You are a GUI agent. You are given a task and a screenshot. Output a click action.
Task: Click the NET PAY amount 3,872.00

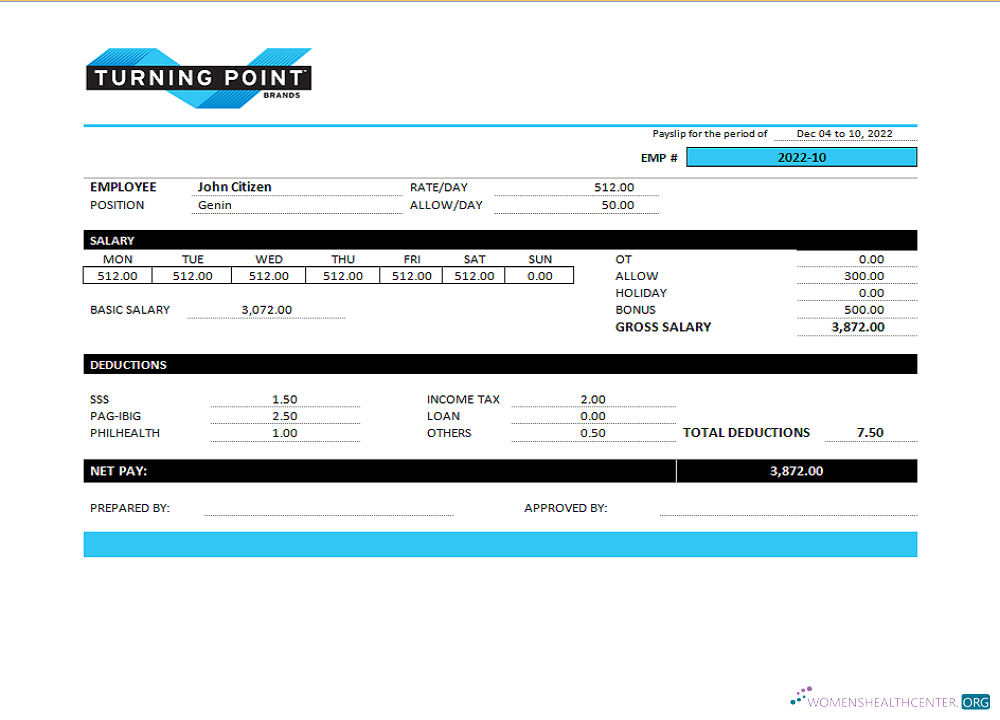[795, 470]
